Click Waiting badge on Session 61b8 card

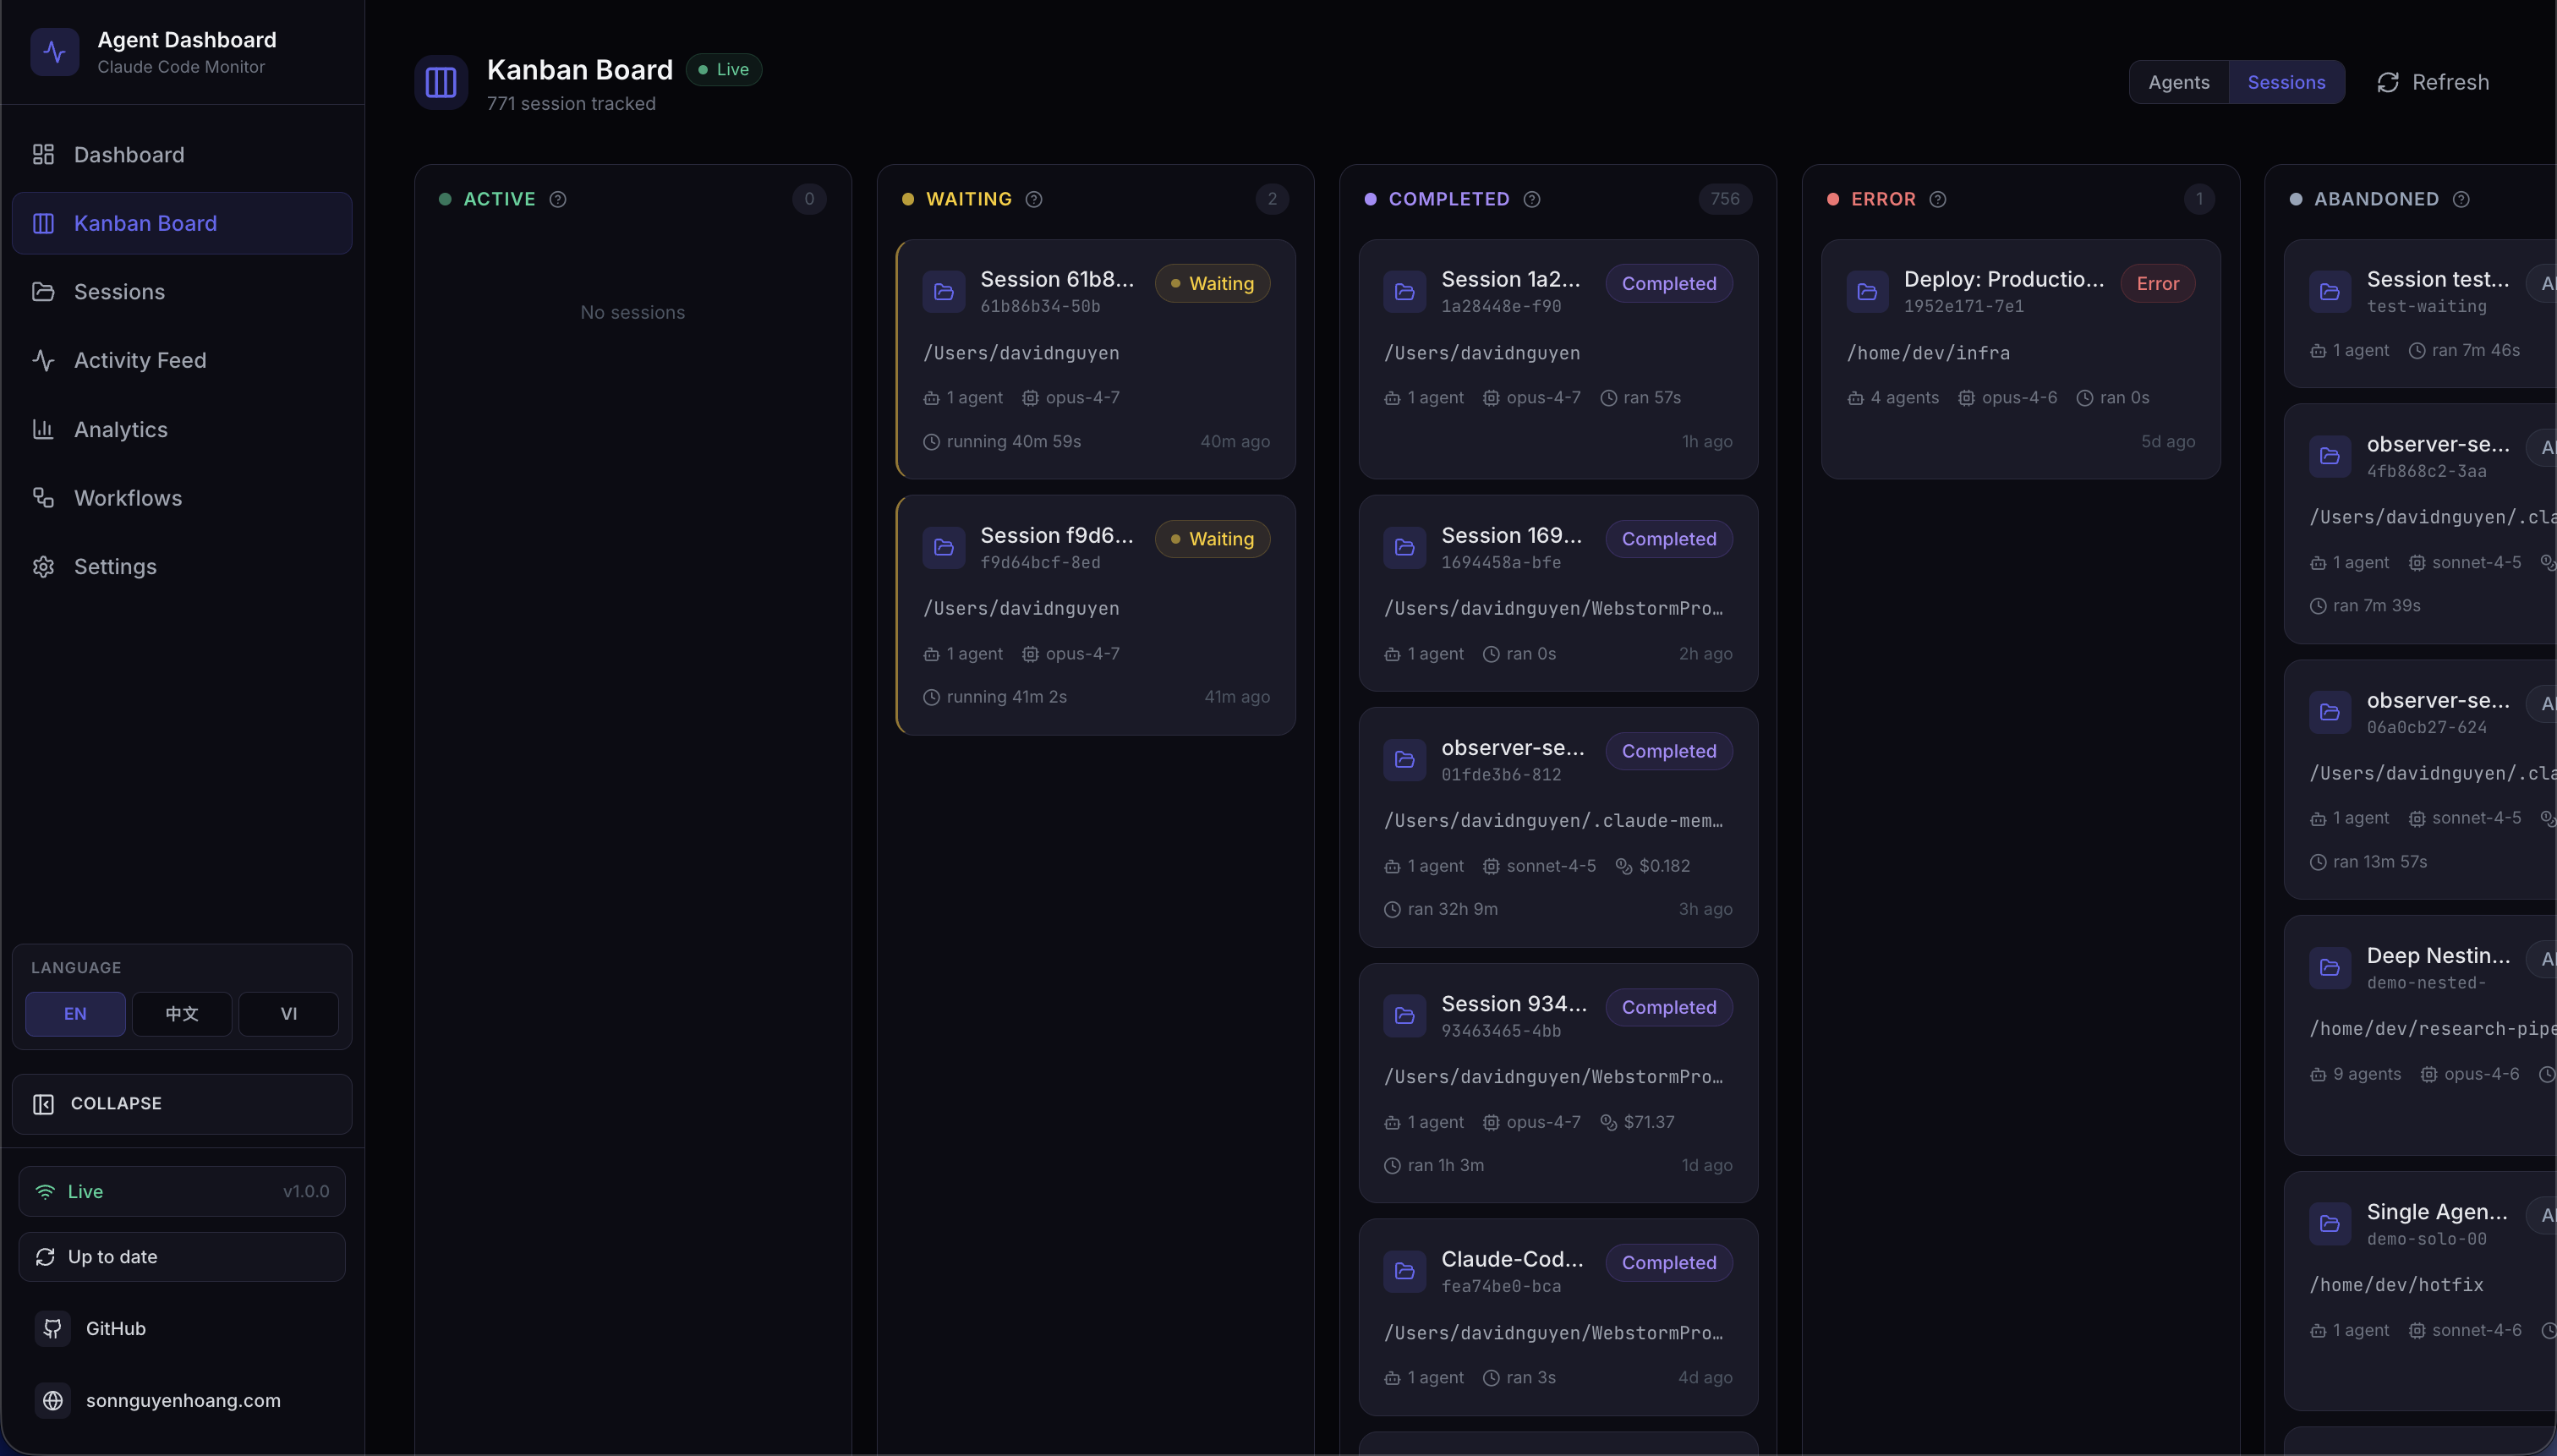(1212, 283)
